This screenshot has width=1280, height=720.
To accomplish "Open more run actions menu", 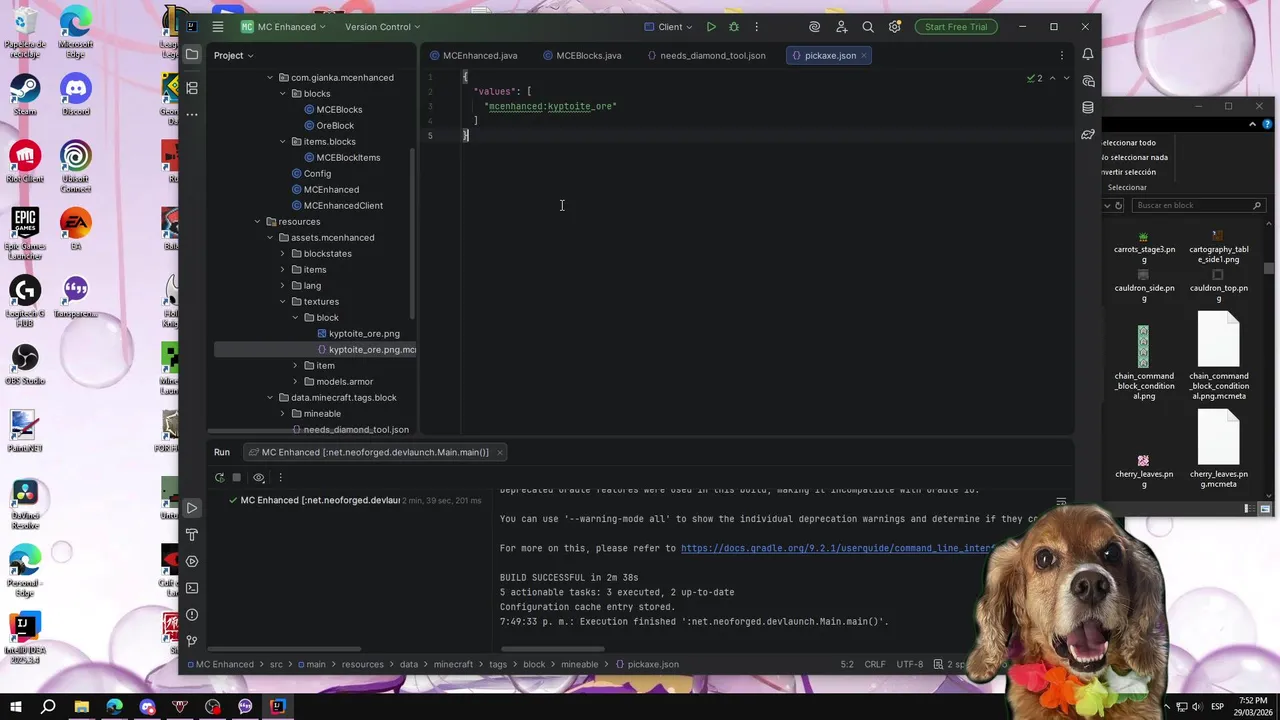I will (756, 27).
